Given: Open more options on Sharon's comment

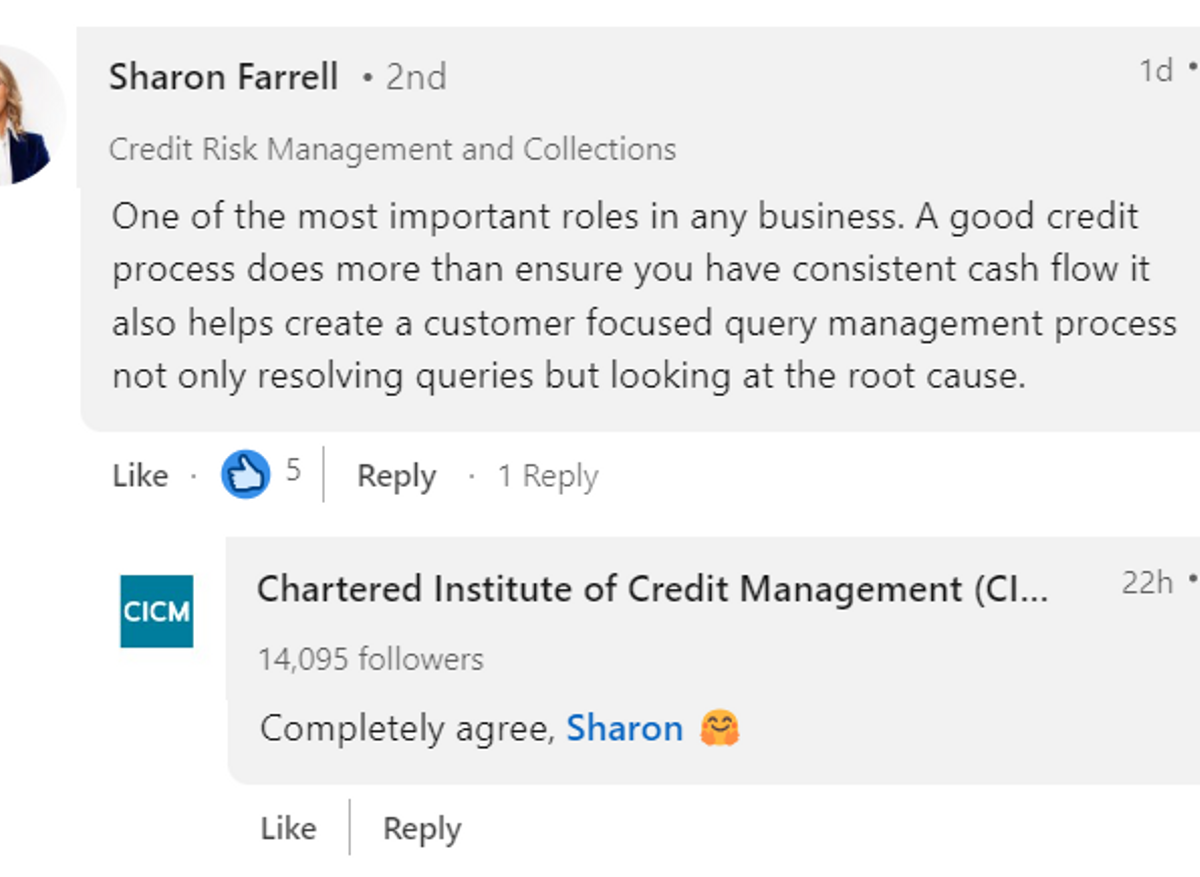Looking at the screenshot, I should coord(1192,70).
